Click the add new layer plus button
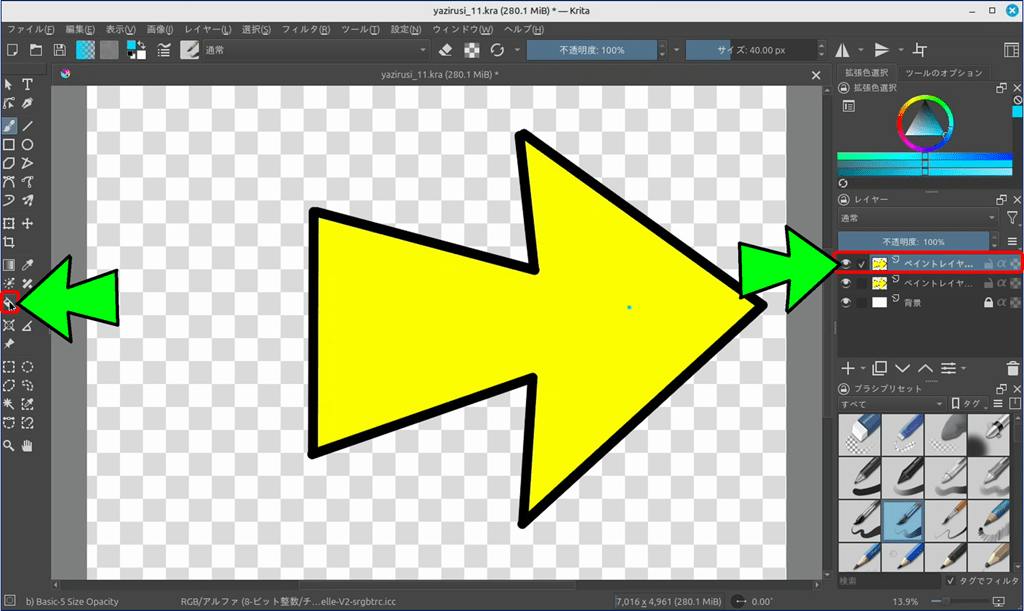 (x=848, y=369)
